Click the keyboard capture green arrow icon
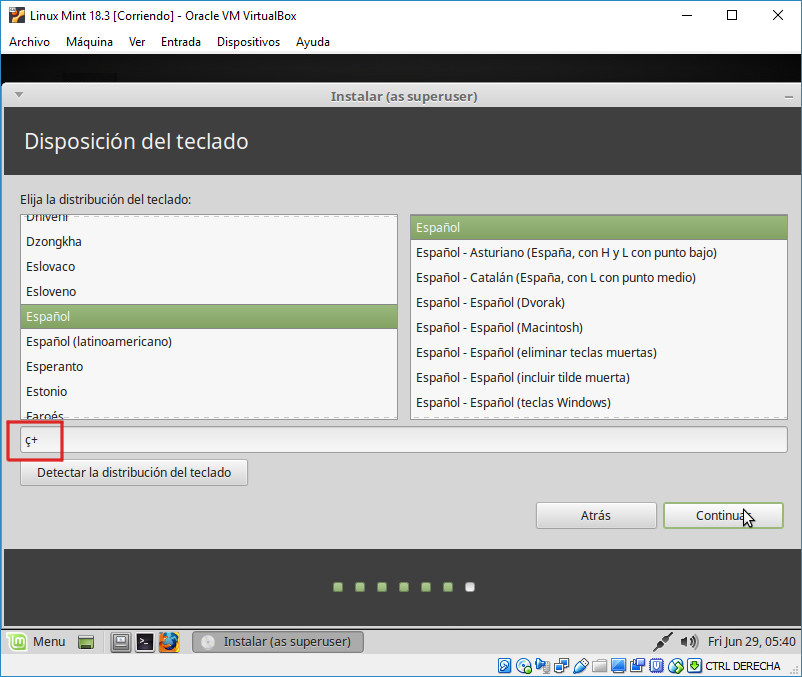This screenshot has width=802, height=677. pos(694,665)
